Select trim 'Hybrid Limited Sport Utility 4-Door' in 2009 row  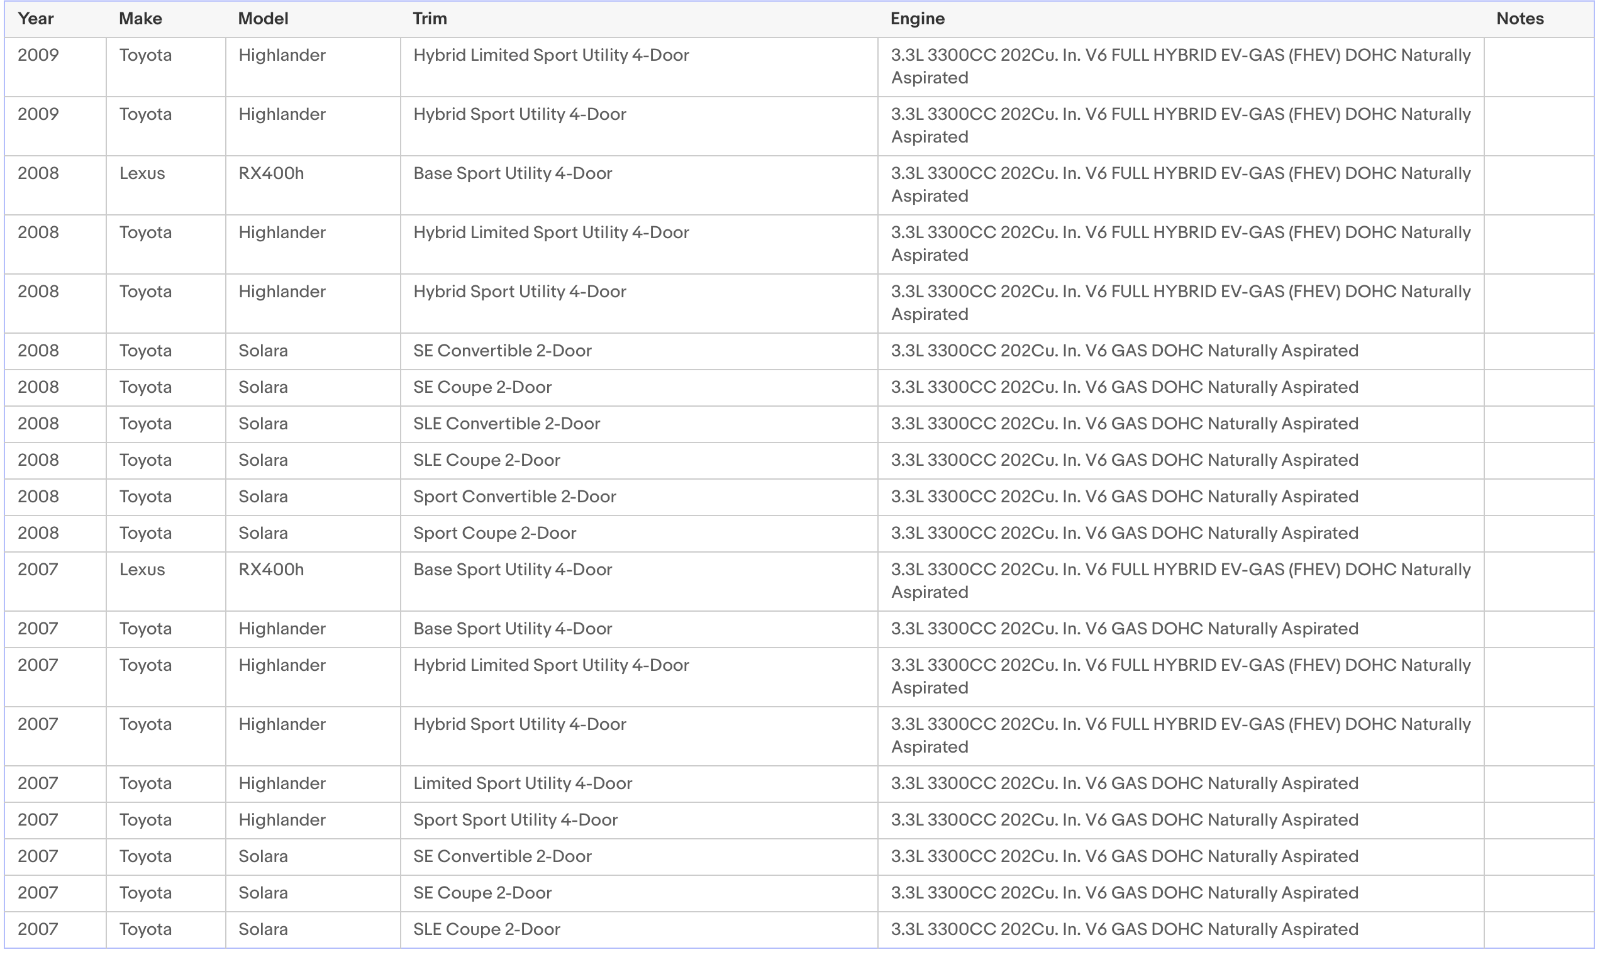pos(551,55)
